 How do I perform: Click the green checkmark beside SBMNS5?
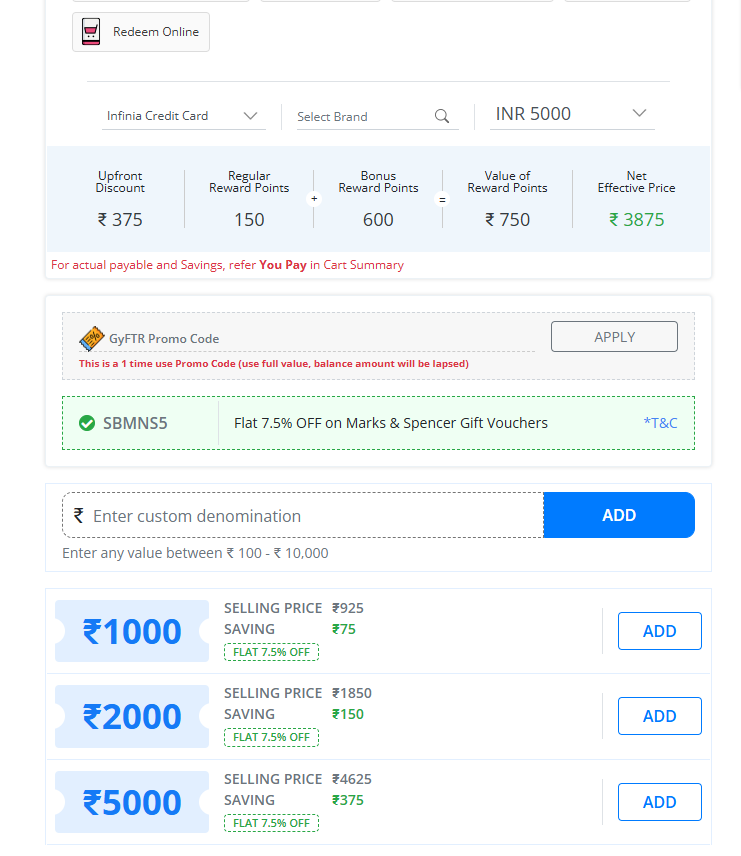coord(88,422)
